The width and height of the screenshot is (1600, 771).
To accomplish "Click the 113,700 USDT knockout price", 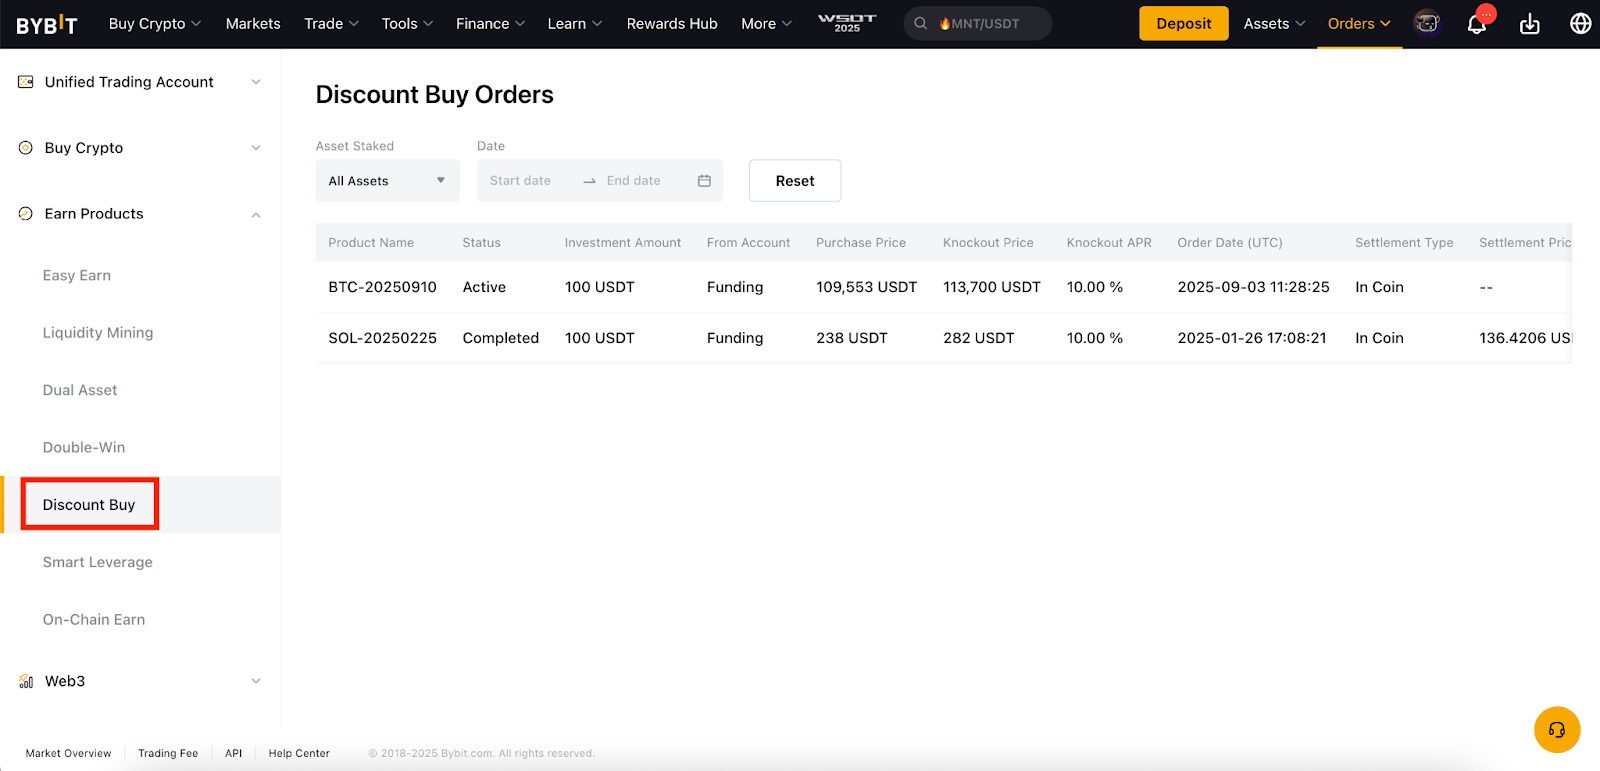I will 992,287.
